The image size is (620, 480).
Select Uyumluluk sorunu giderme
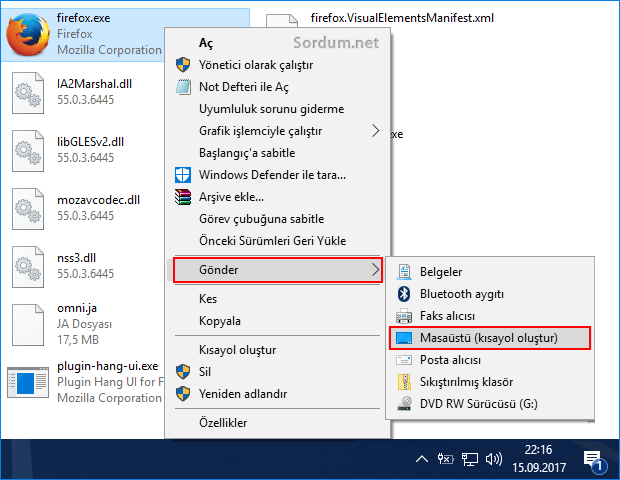coord(278,109)
